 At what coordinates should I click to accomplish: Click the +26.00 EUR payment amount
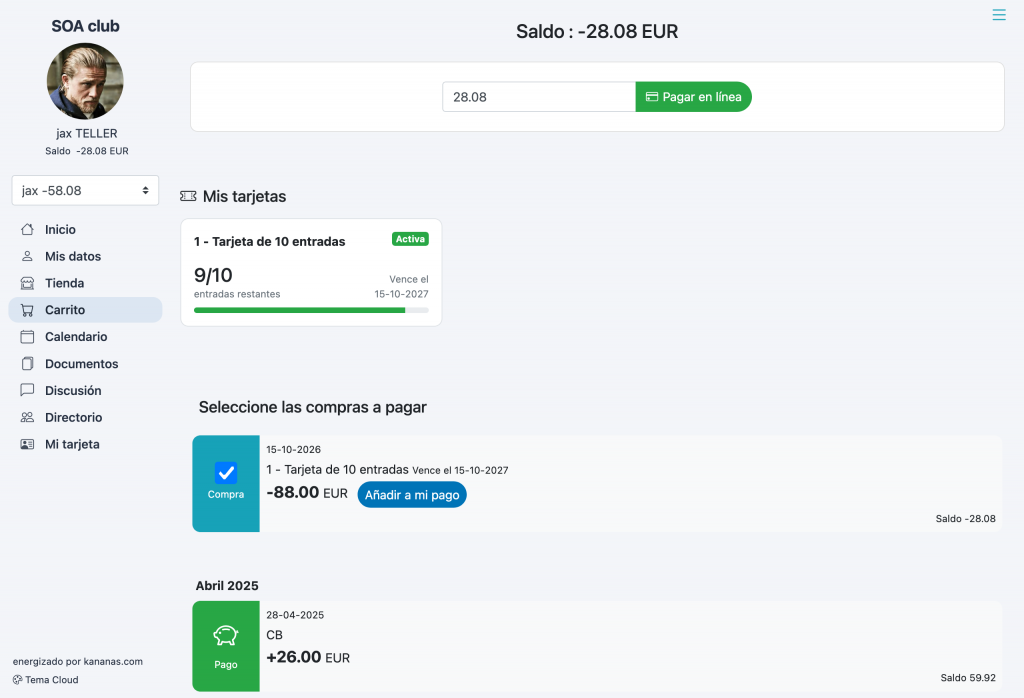pos(308,657)
